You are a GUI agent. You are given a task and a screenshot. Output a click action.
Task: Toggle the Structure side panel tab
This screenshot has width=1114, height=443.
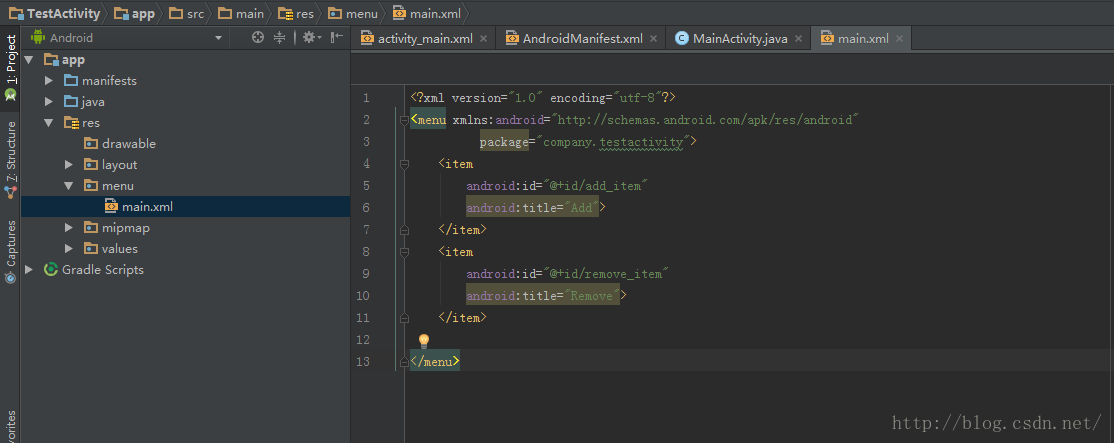point(10,158)
